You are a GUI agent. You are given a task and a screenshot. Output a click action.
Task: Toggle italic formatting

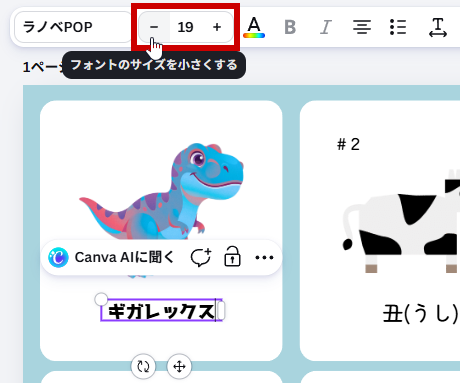tap(326, 27)
